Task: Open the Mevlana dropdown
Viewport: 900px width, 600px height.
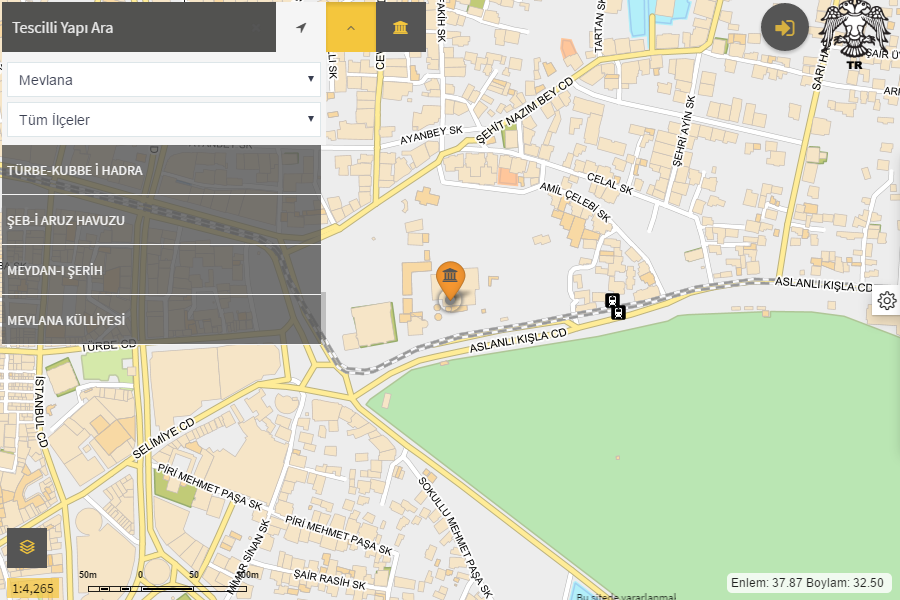Action: click(164, 80)
